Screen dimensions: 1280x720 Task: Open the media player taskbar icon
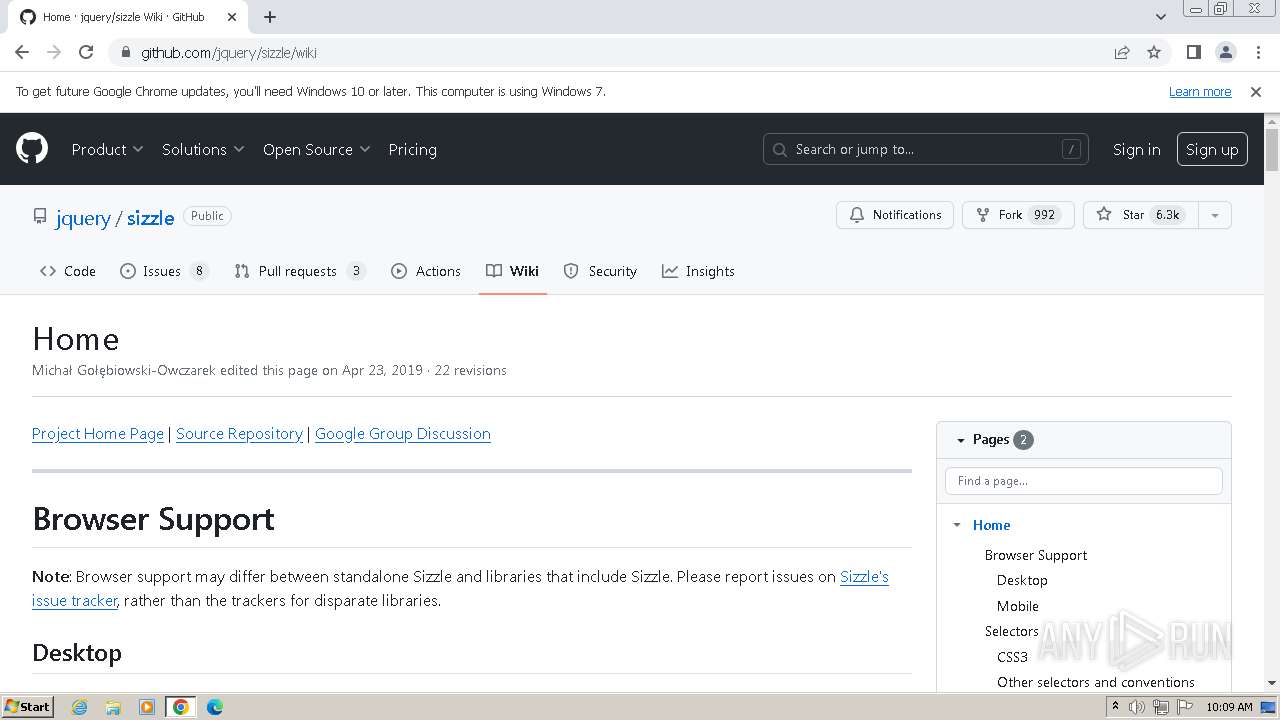click(x=147, y=707)
